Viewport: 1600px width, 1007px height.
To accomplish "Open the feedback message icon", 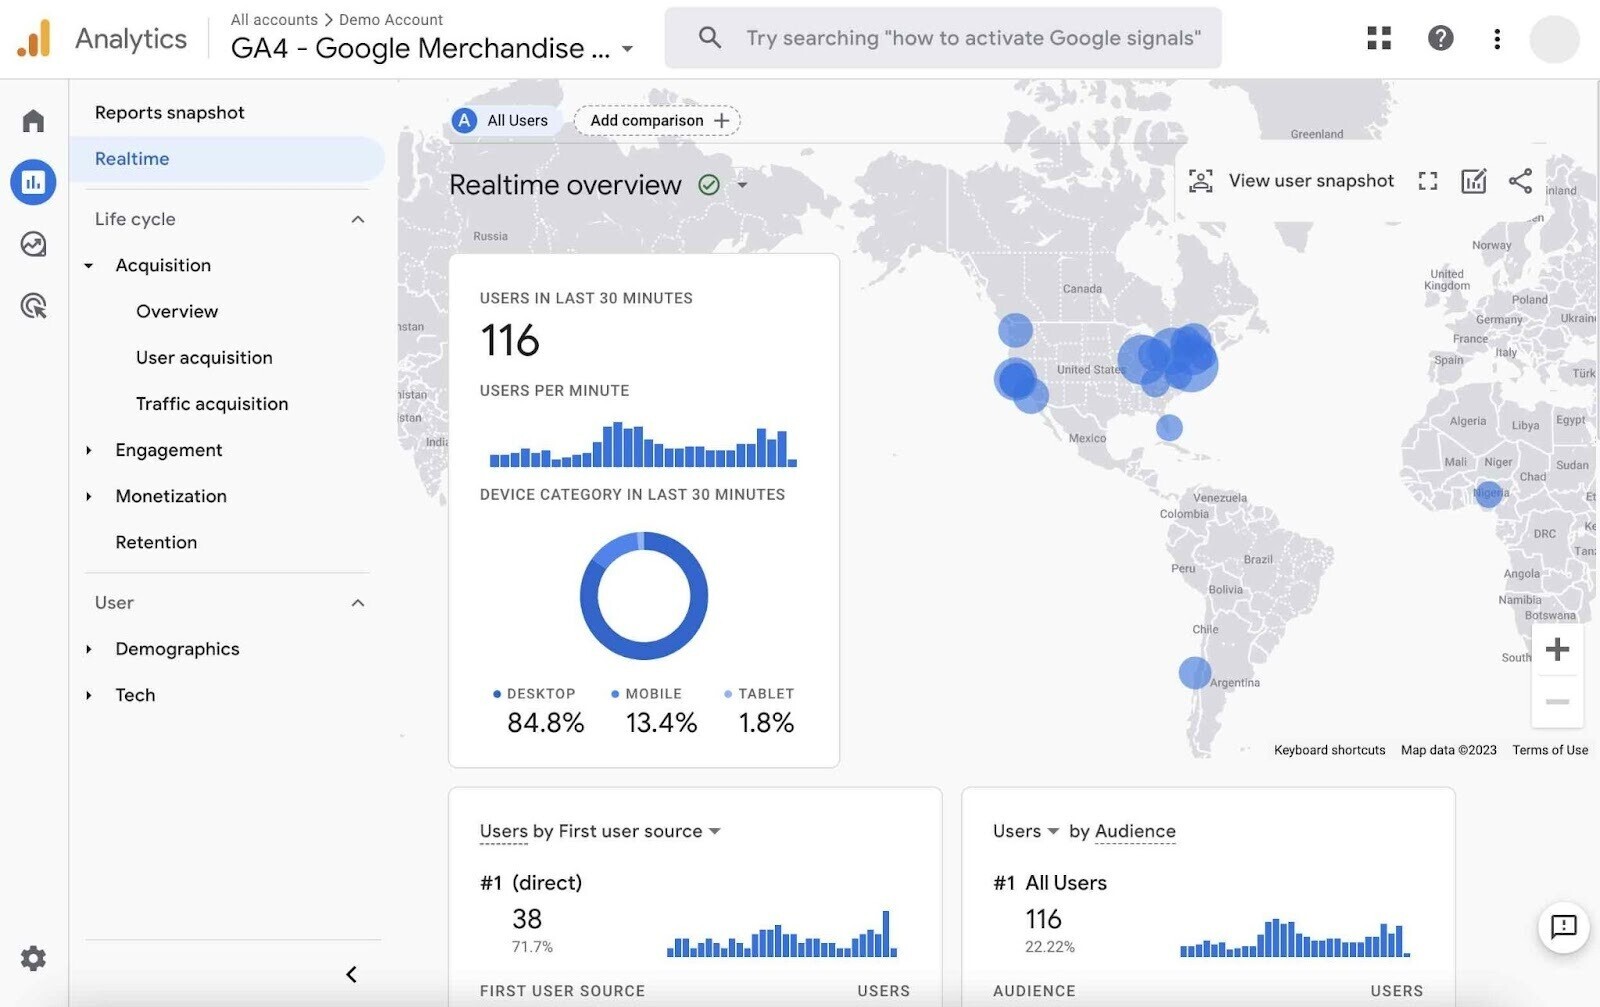I will [x=1563, y=926].
